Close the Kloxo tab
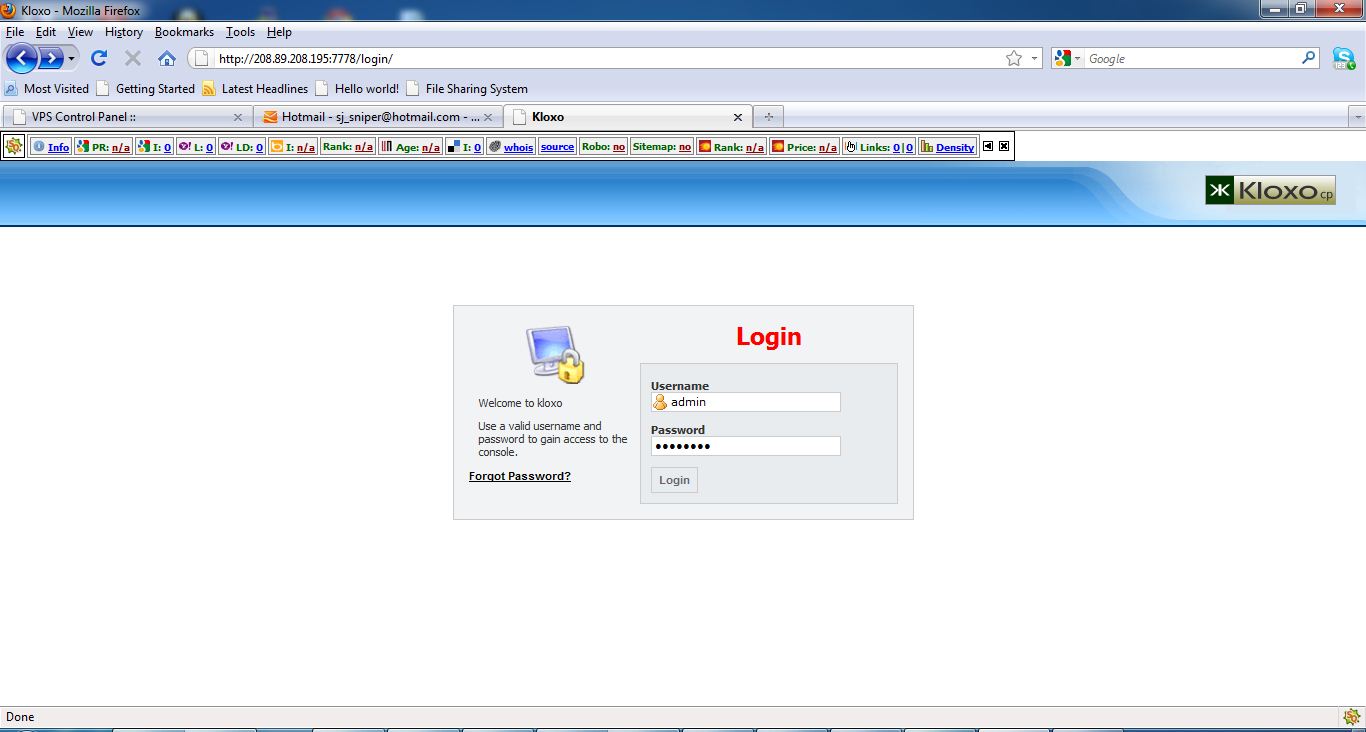 738,117
